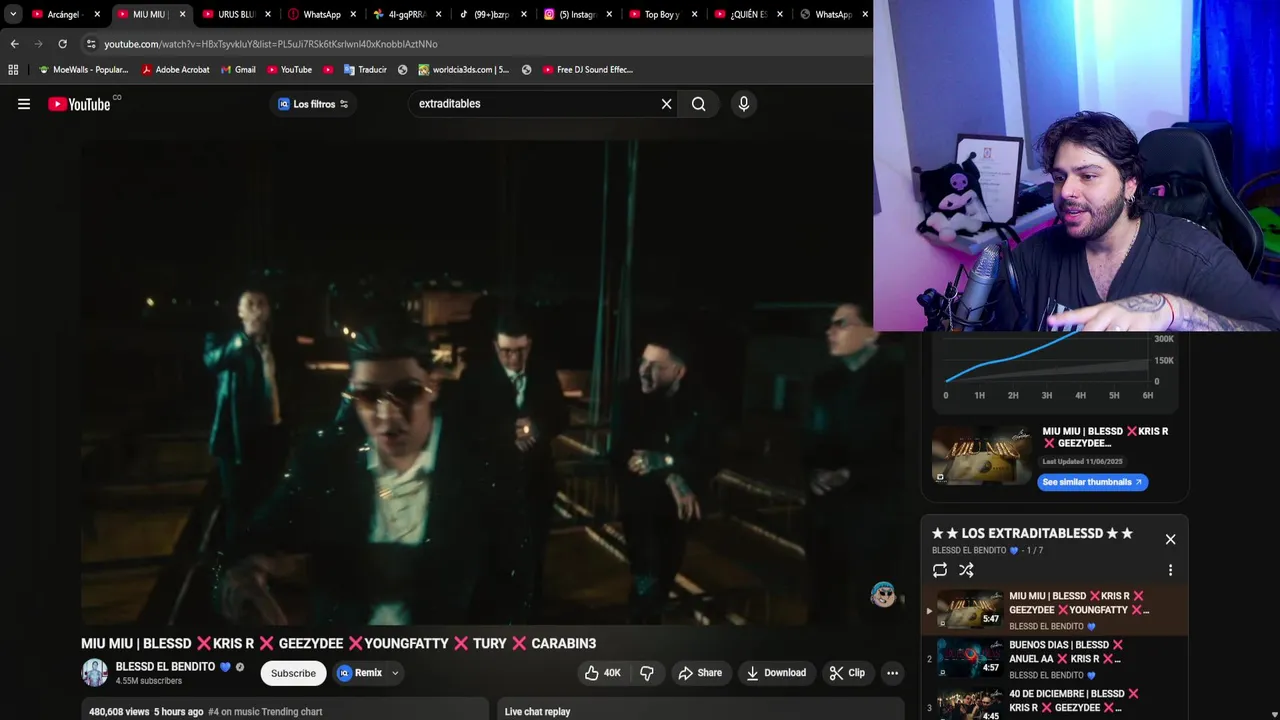The height and width of the screenshot is (720, 1280).
Task: Open worldcia3ds.com bookmark
Action: [464, 70]
